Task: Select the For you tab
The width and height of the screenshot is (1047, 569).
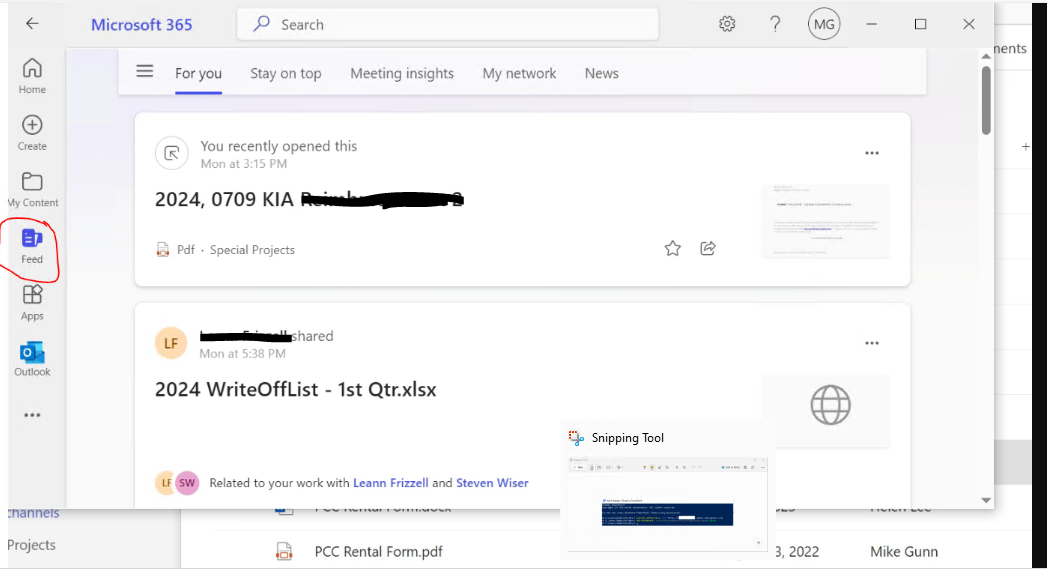Action: coord(198,73)
